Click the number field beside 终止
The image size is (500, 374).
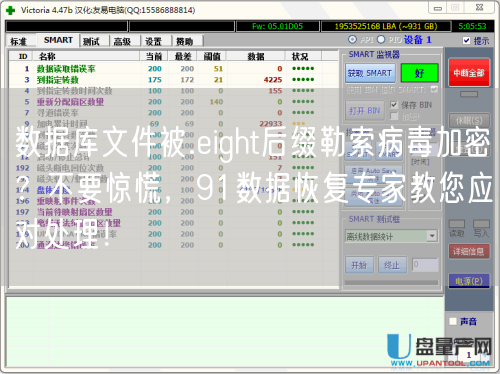coord(425,265)
